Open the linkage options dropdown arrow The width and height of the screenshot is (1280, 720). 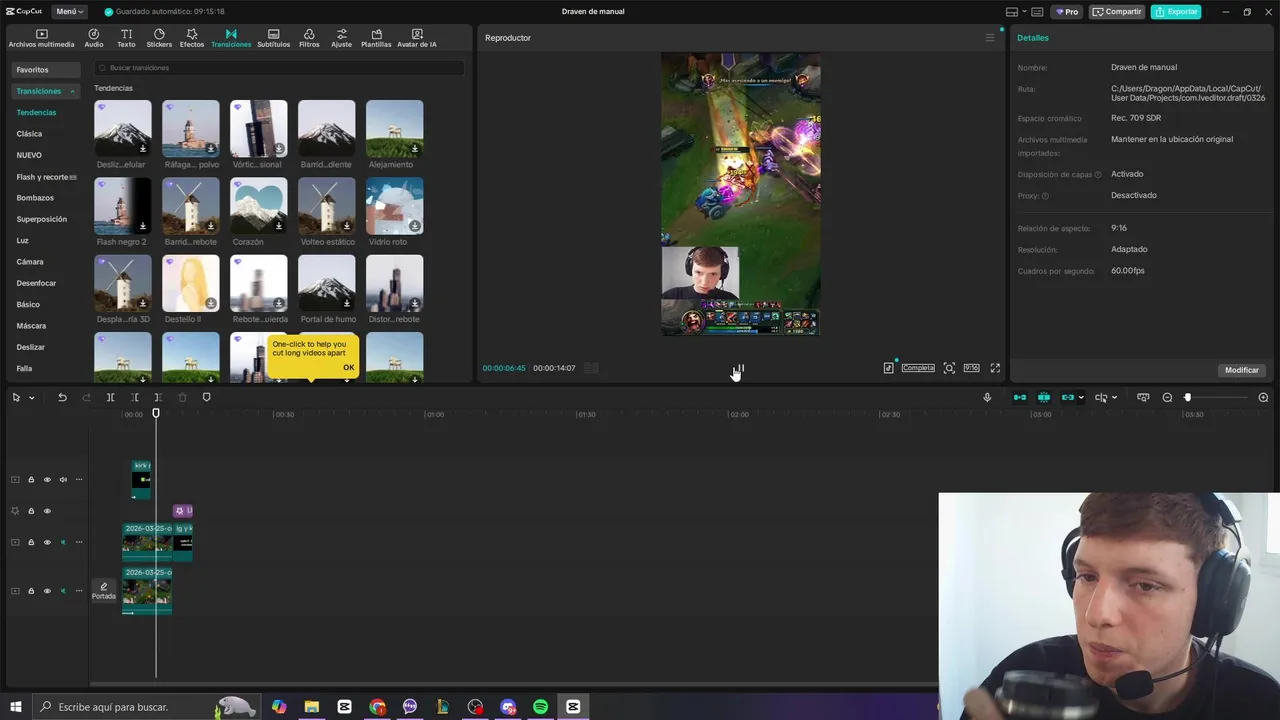[1081, 398]
